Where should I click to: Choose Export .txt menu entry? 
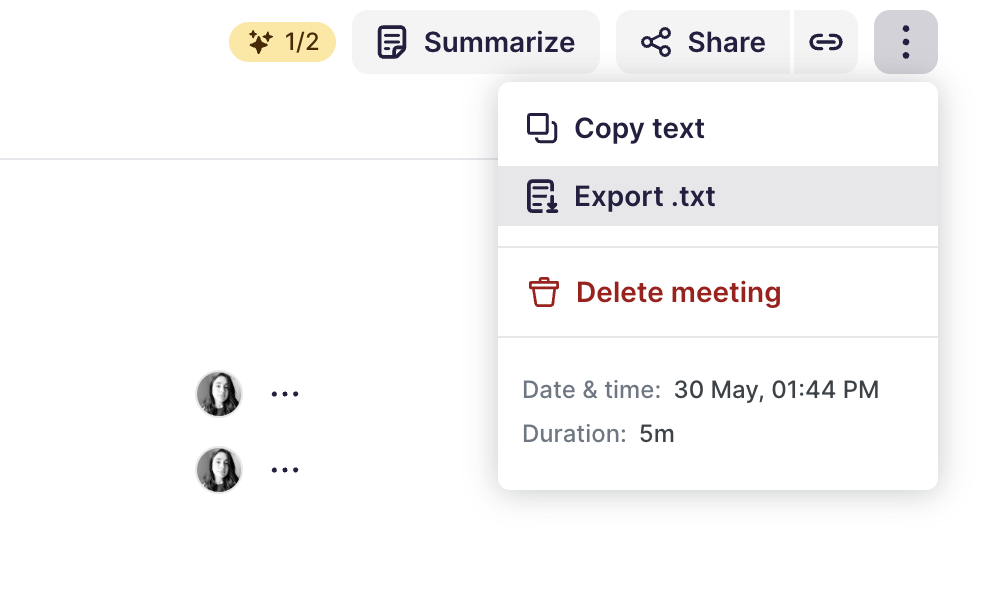point(645,196)
